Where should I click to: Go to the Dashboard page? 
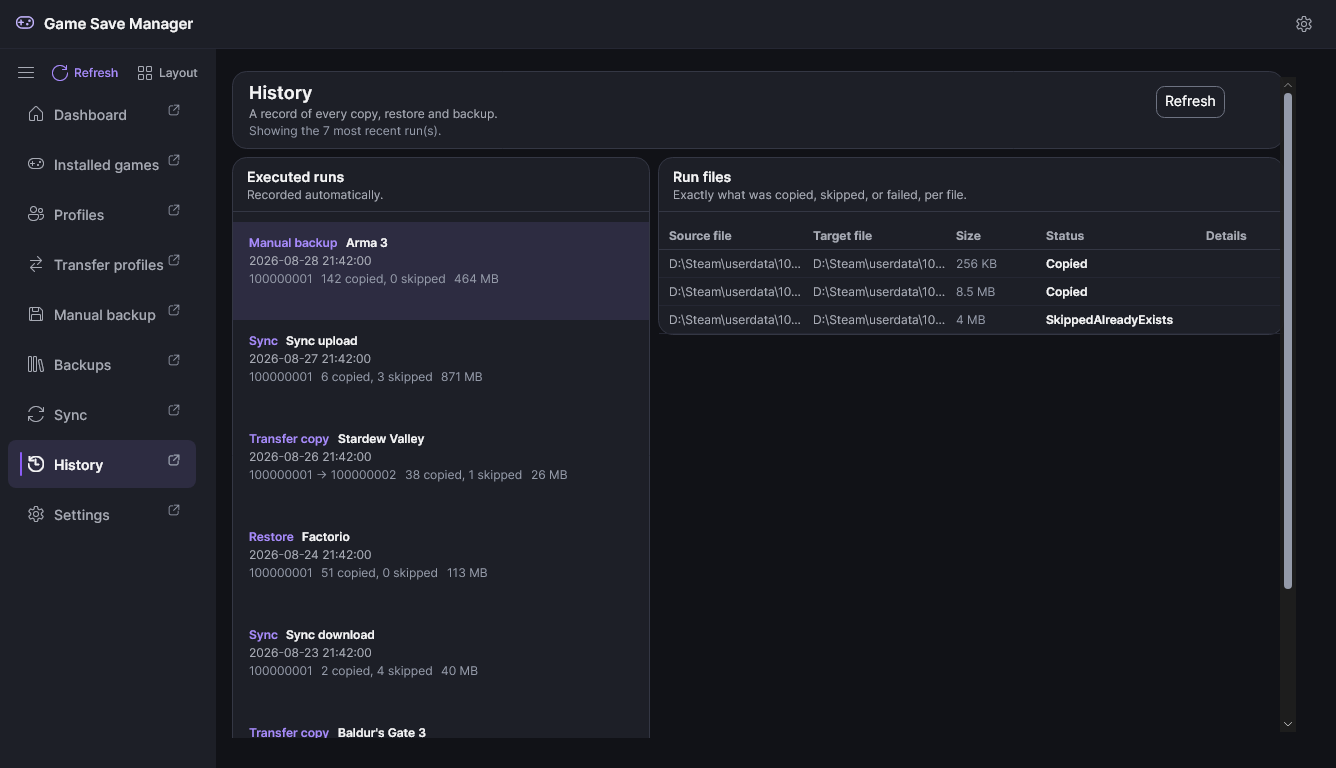(102, 114)
